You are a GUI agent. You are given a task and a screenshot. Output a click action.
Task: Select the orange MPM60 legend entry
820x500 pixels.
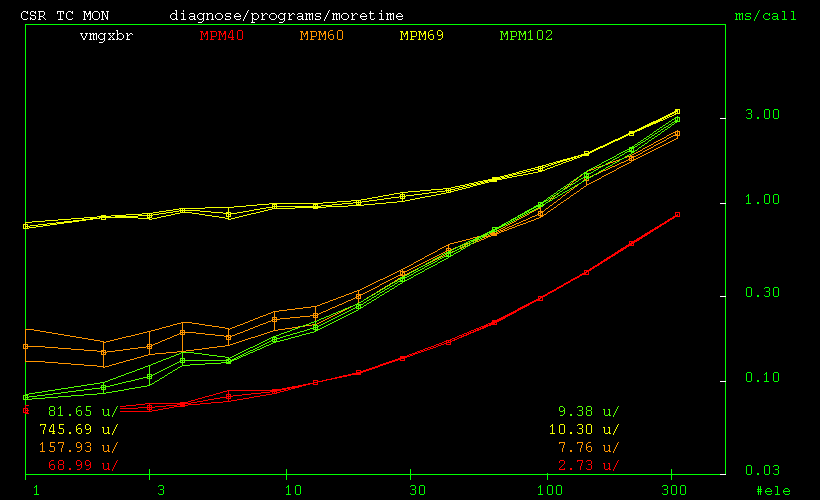point(322,36)
